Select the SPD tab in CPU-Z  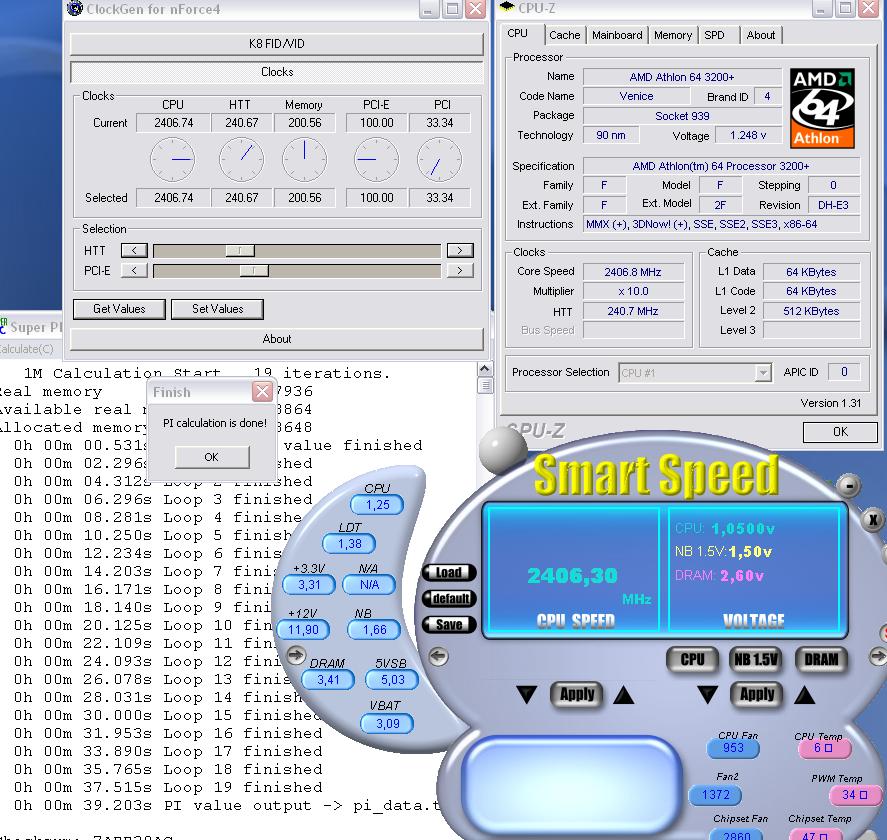(714, 35)
